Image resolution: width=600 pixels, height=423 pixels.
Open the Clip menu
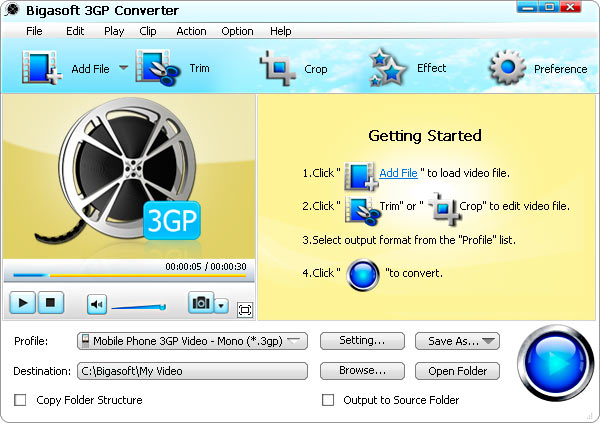pyautogui.click(x=148, y=31)
